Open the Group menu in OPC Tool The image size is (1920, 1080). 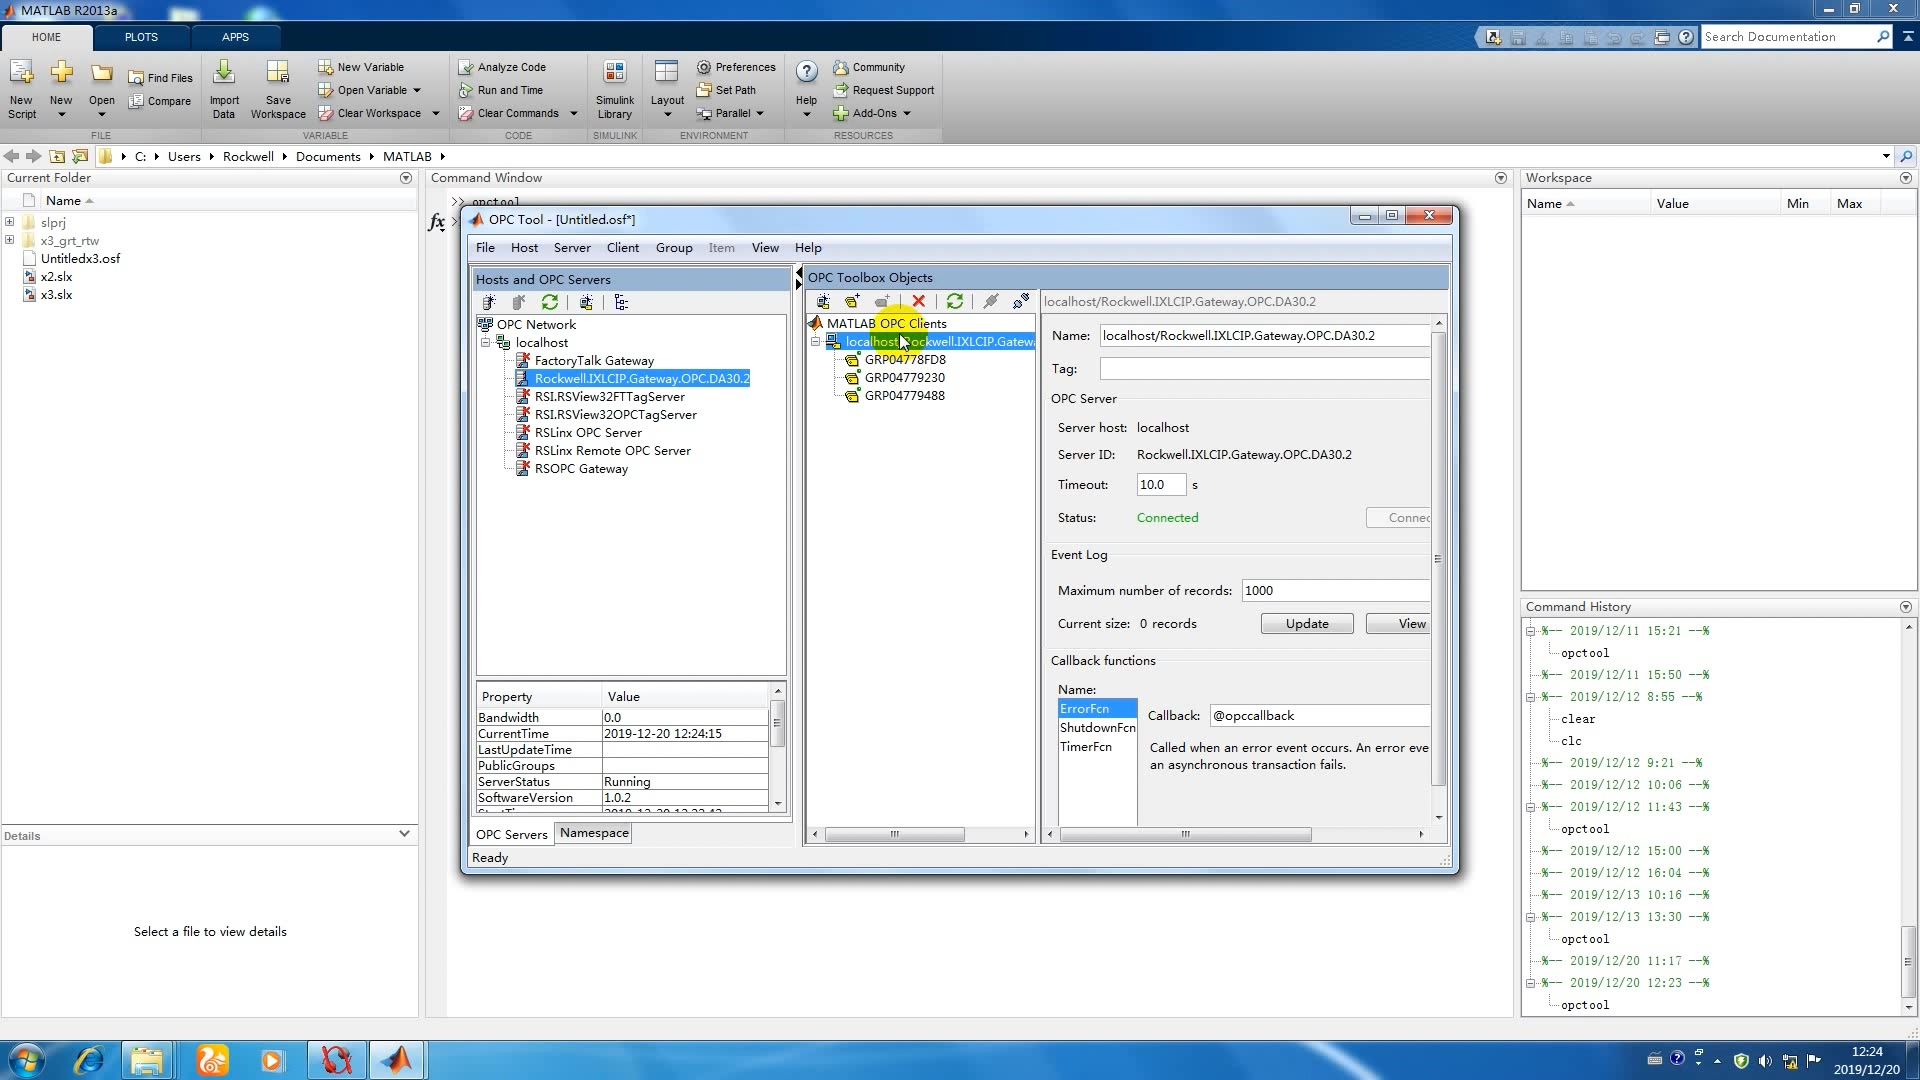point(673,248)
